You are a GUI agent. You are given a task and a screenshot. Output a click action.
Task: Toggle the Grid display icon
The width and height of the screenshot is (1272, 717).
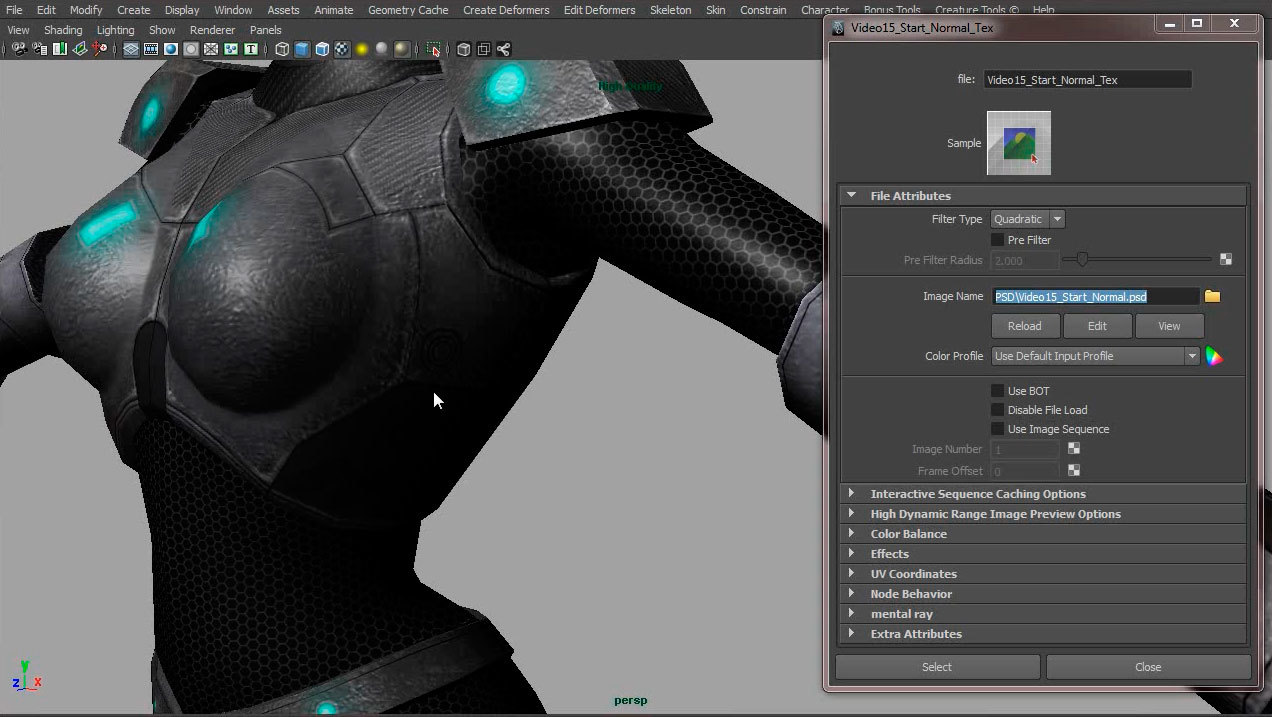[131, 49]
